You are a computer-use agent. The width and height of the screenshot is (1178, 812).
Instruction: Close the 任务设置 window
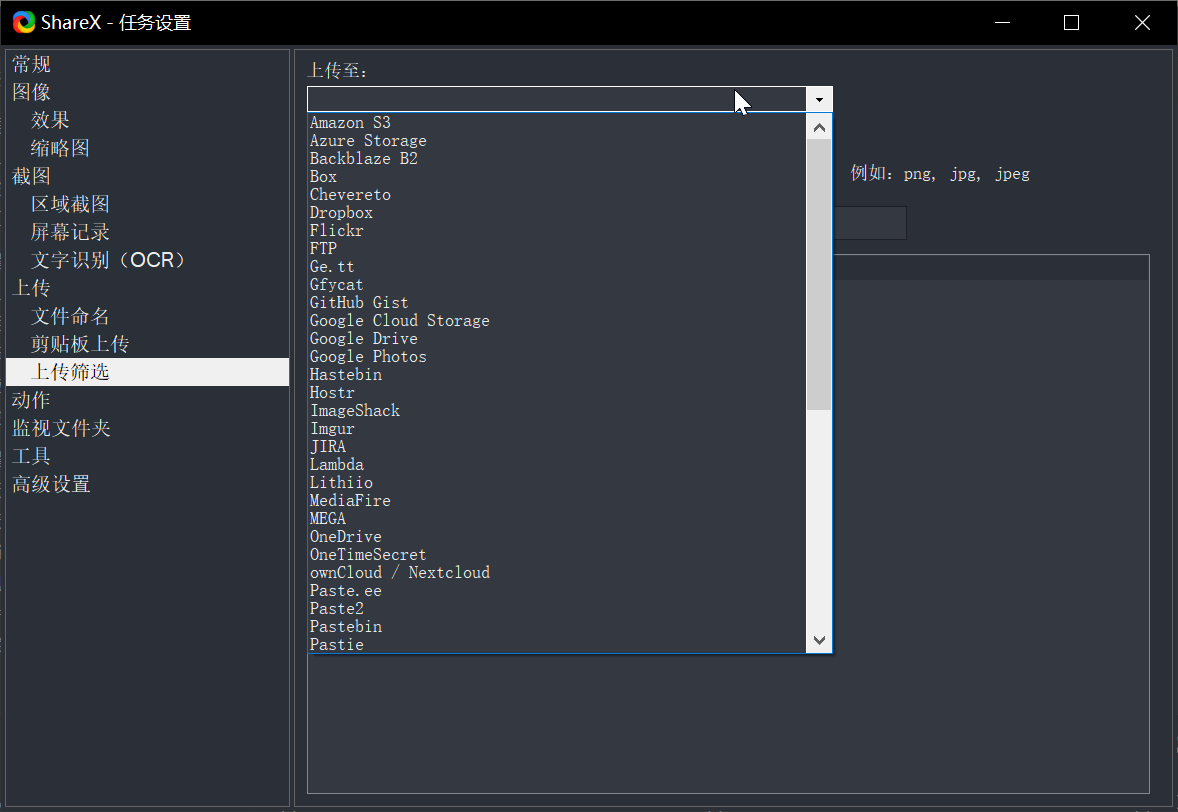[1142, 23]
